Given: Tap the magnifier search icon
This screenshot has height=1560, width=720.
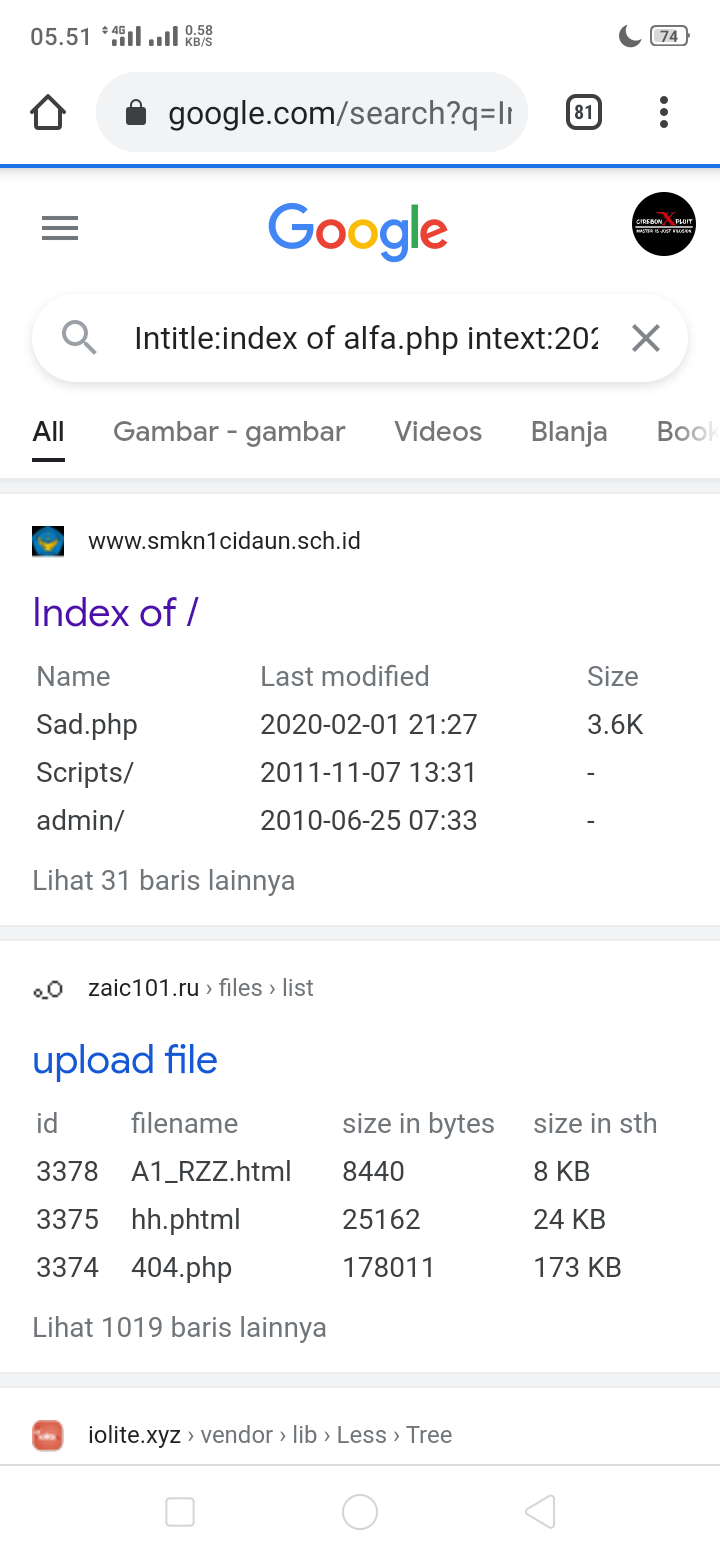Looking at the screenshot, I should (x=79, y=339).
